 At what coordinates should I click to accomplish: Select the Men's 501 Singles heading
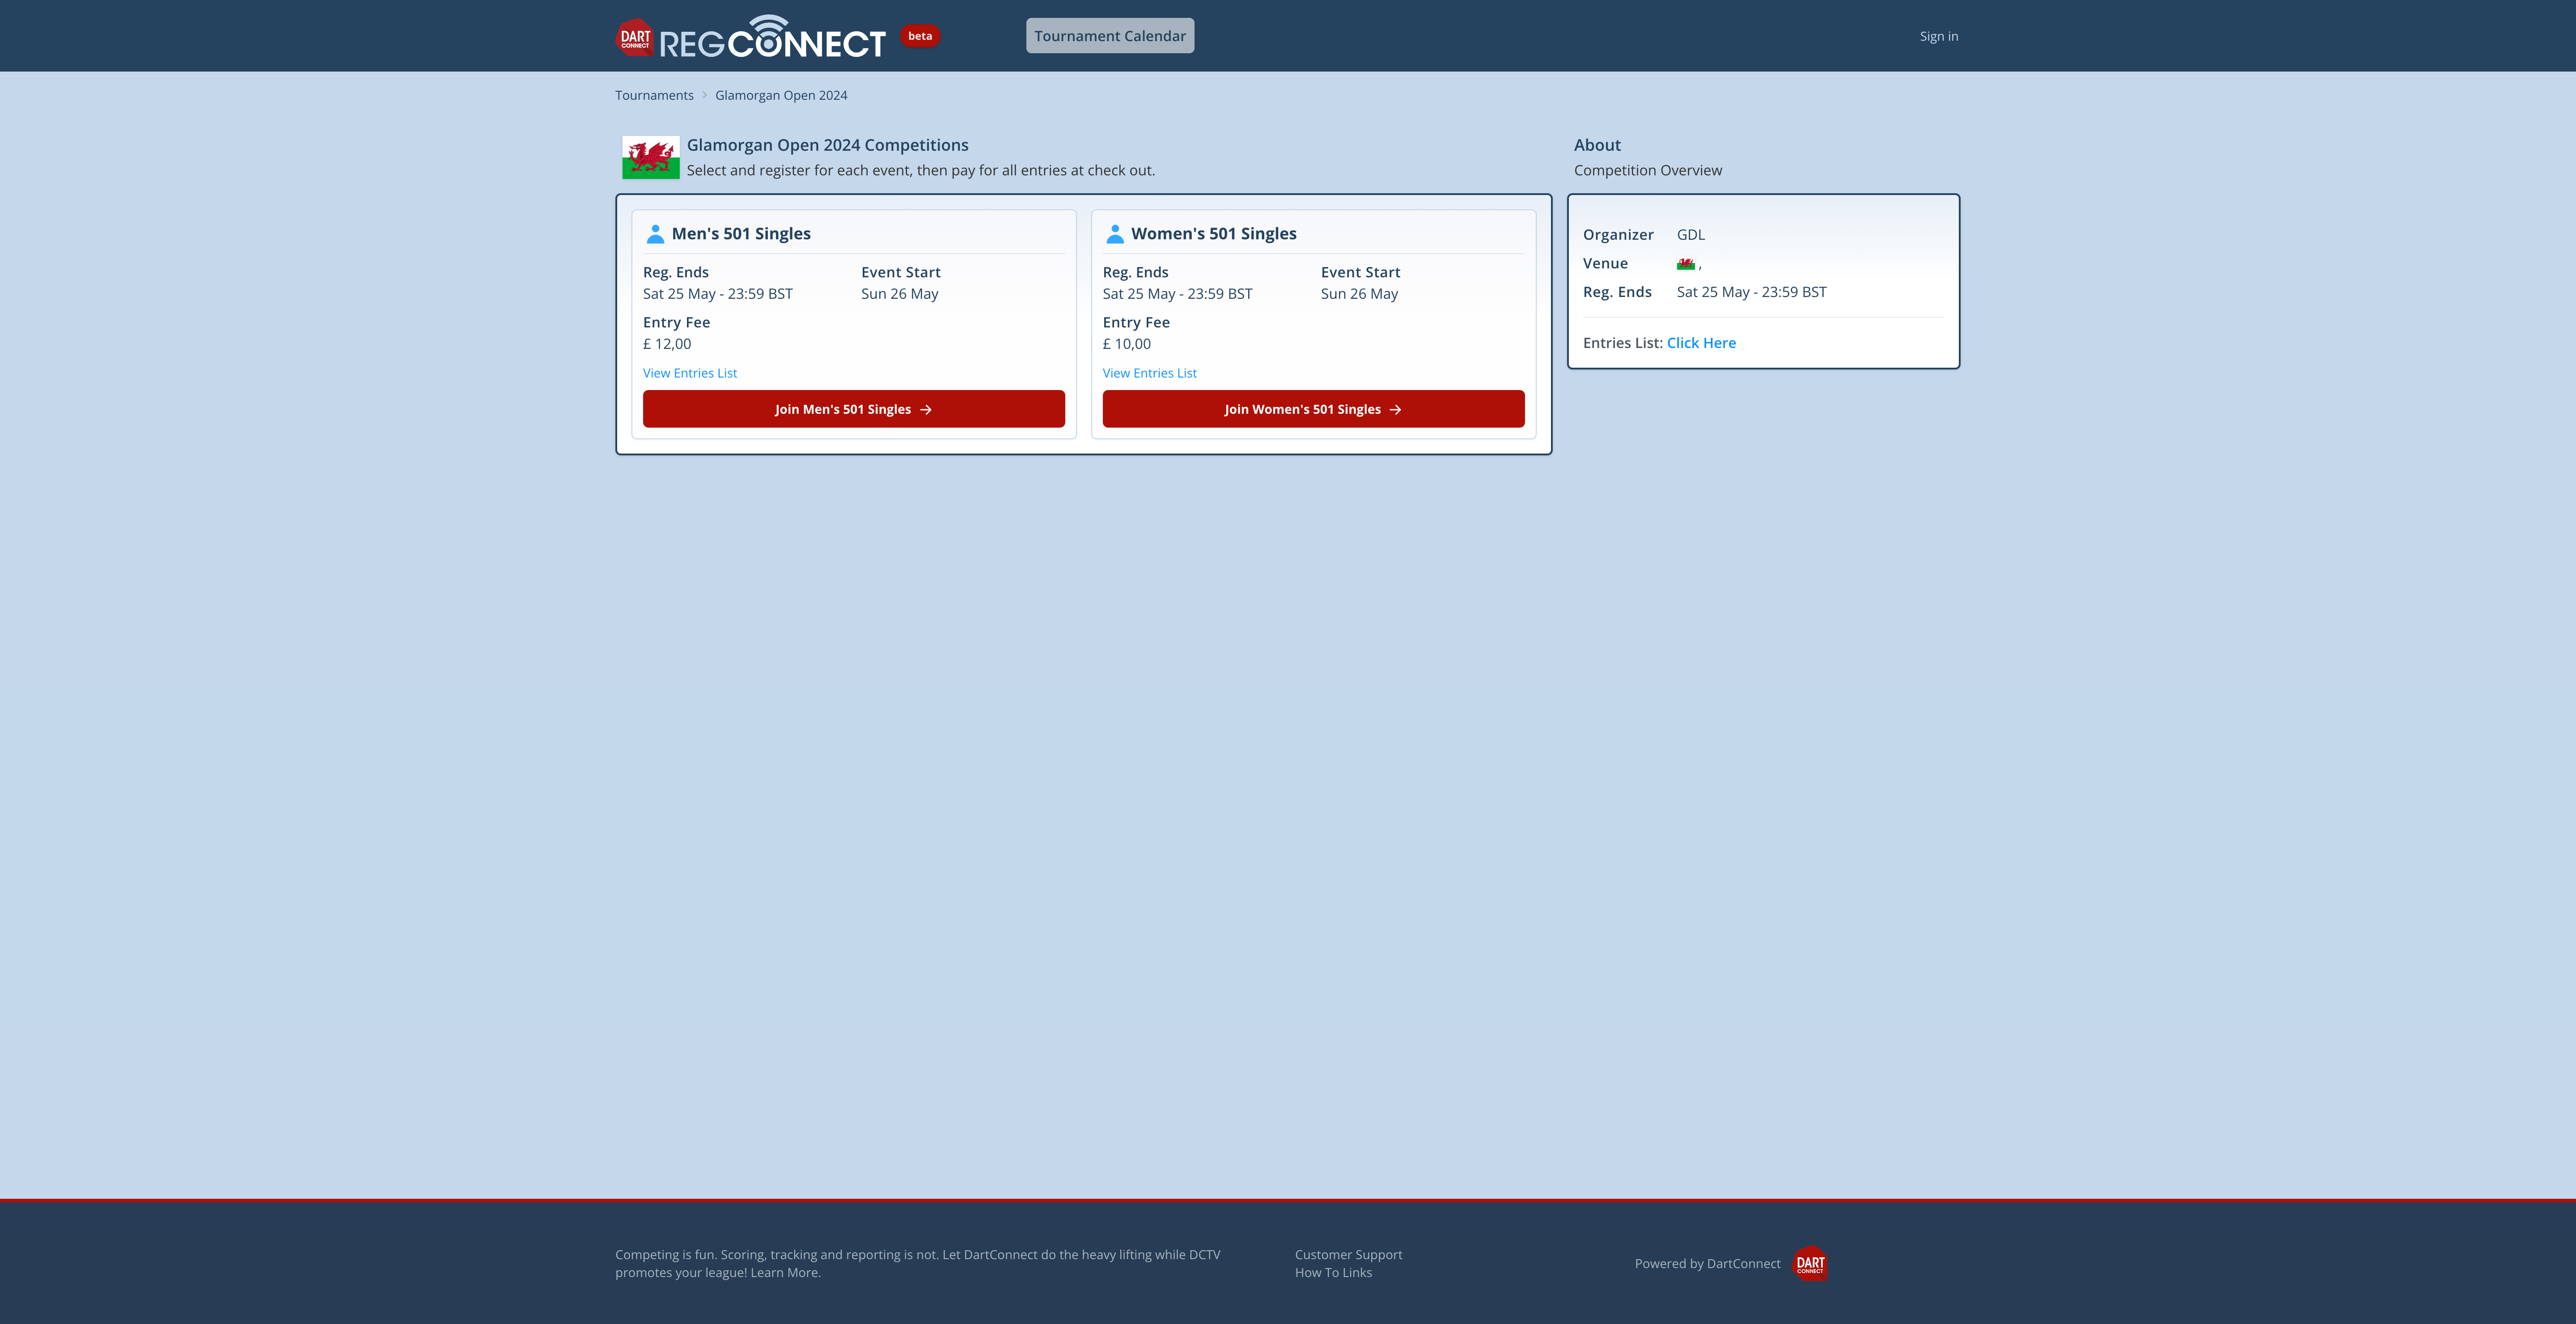(x=741, y=234)
